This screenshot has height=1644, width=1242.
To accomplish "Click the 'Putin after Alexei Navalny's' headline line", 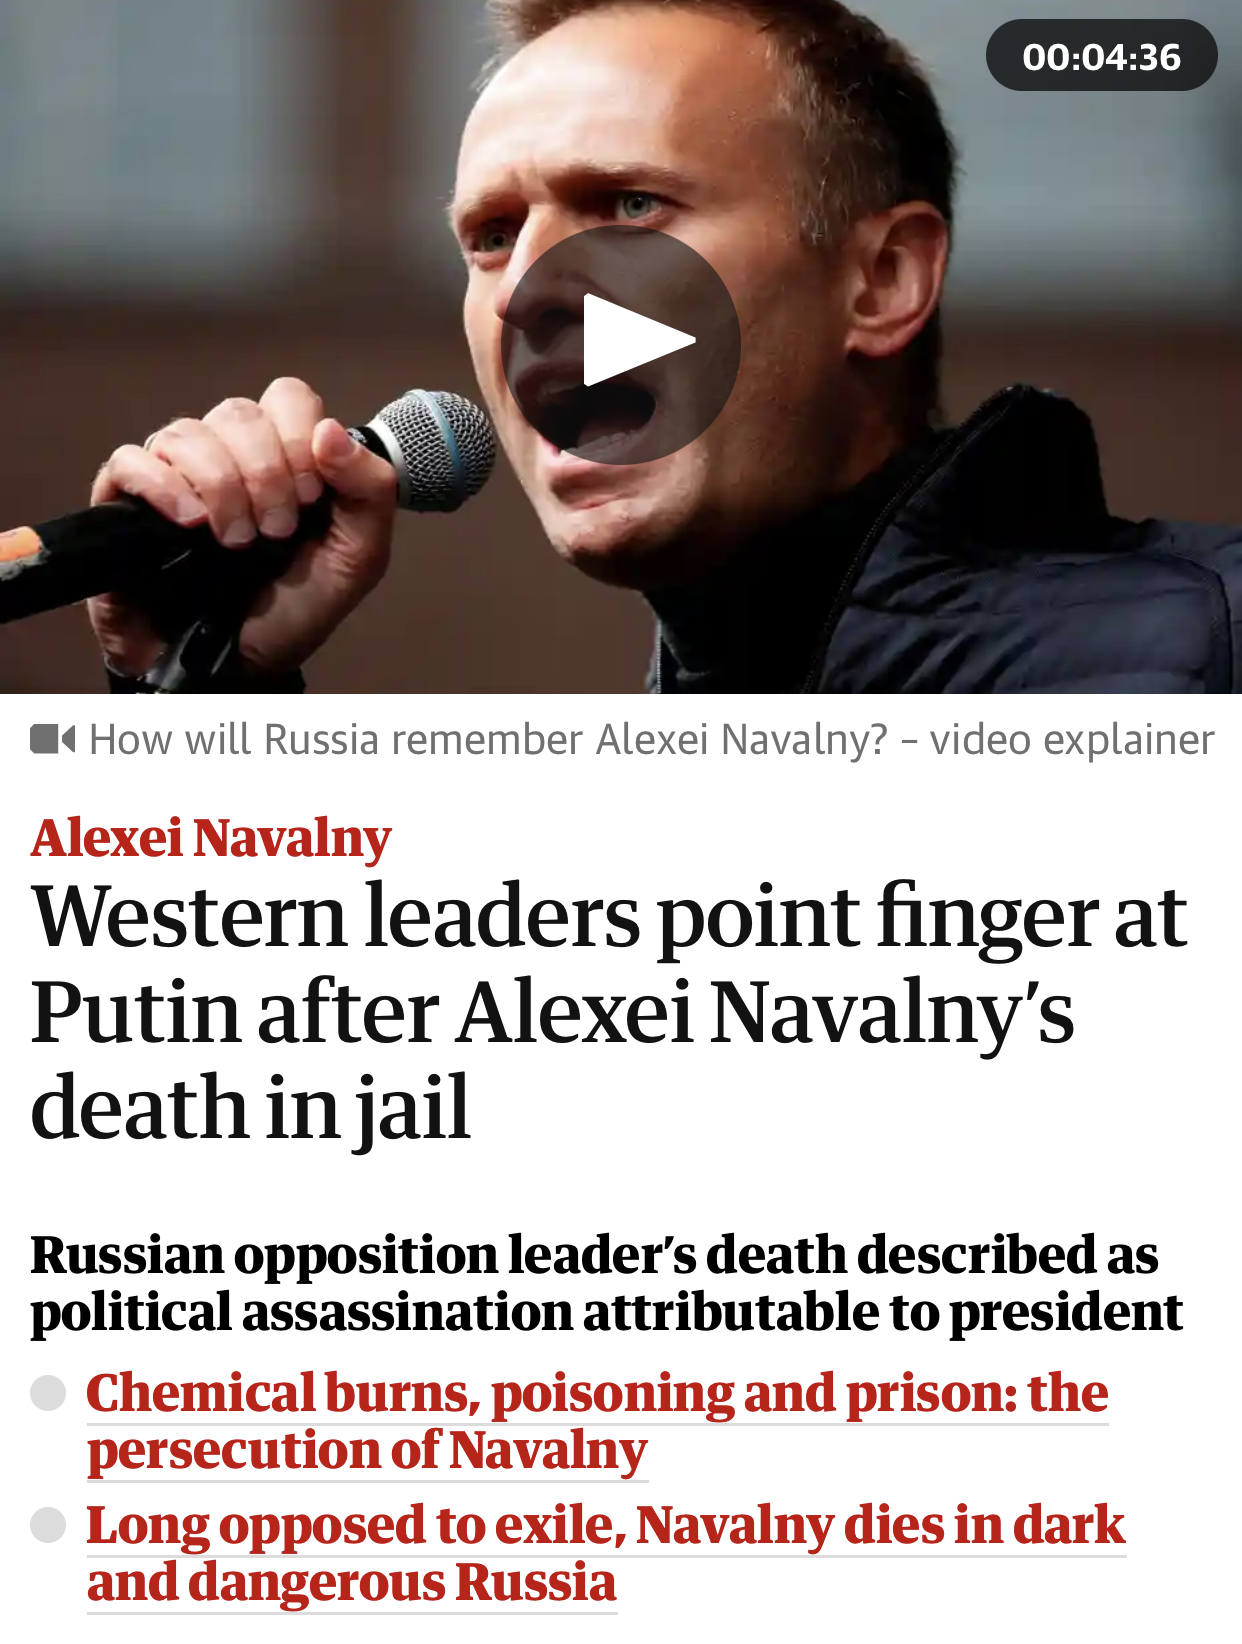I will click(x=552, y=1012).
